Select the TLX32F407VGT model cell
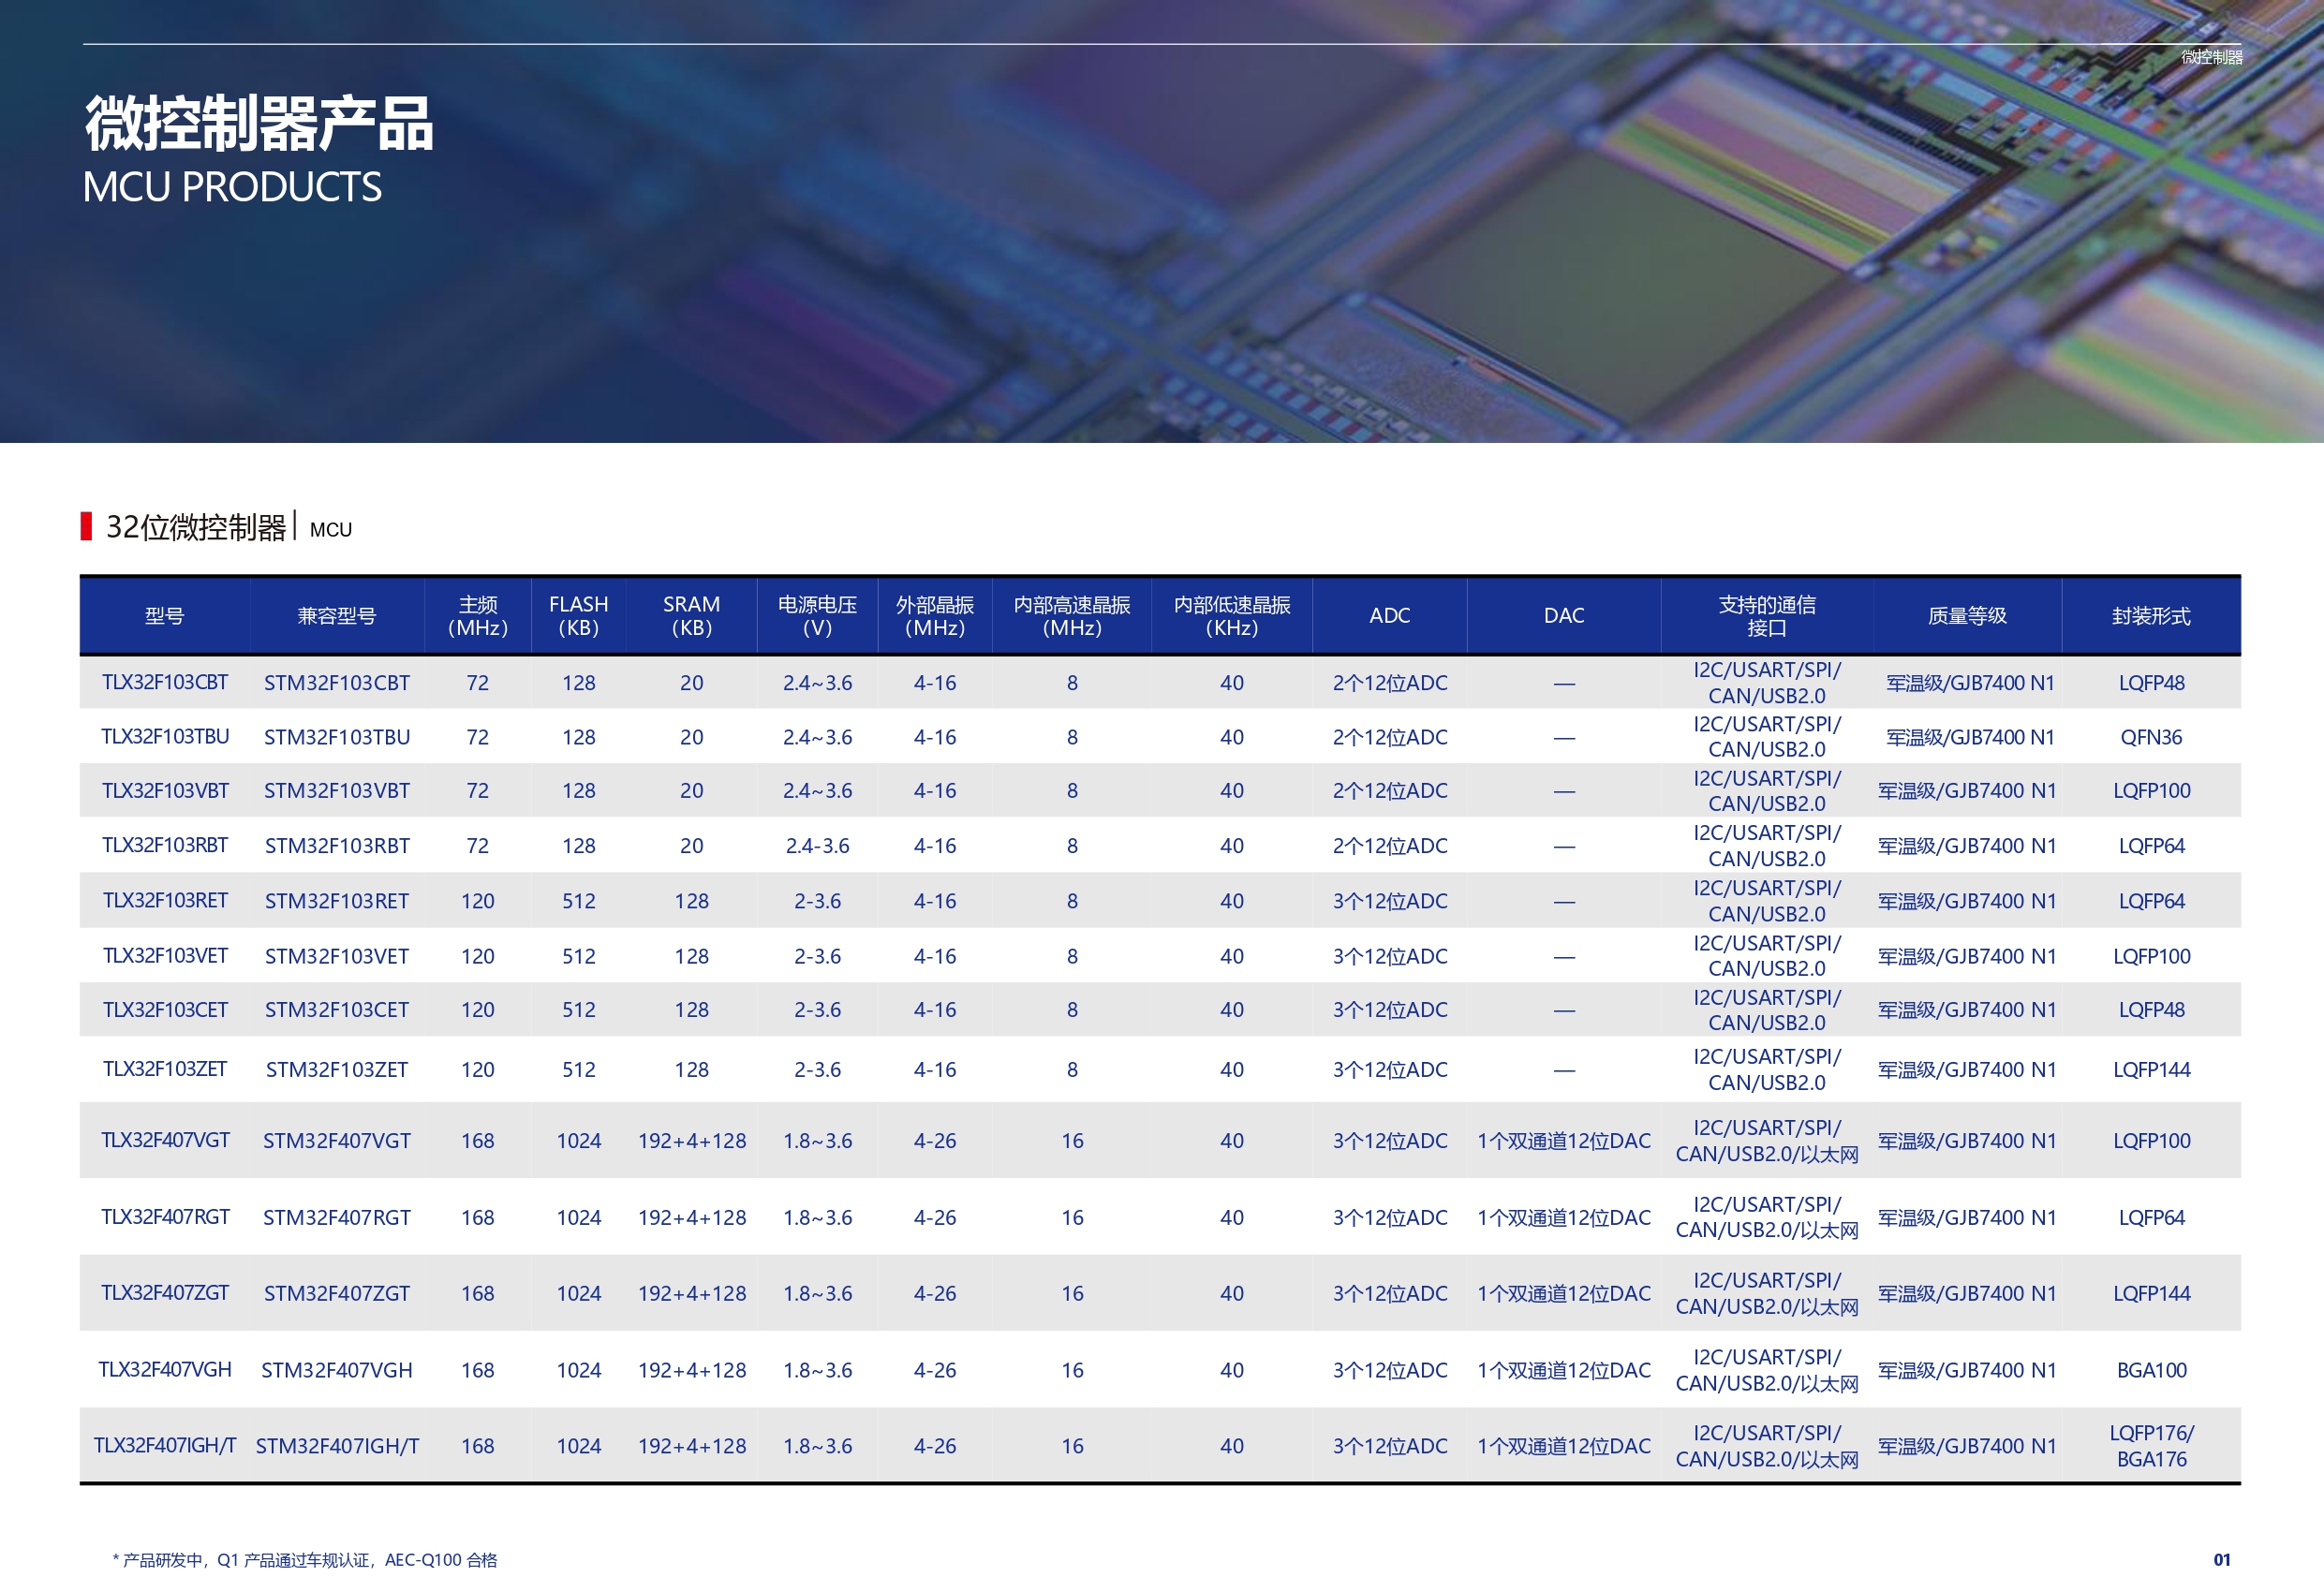Screen dimensions: 2324x1577 click(x=165, y=1140)
